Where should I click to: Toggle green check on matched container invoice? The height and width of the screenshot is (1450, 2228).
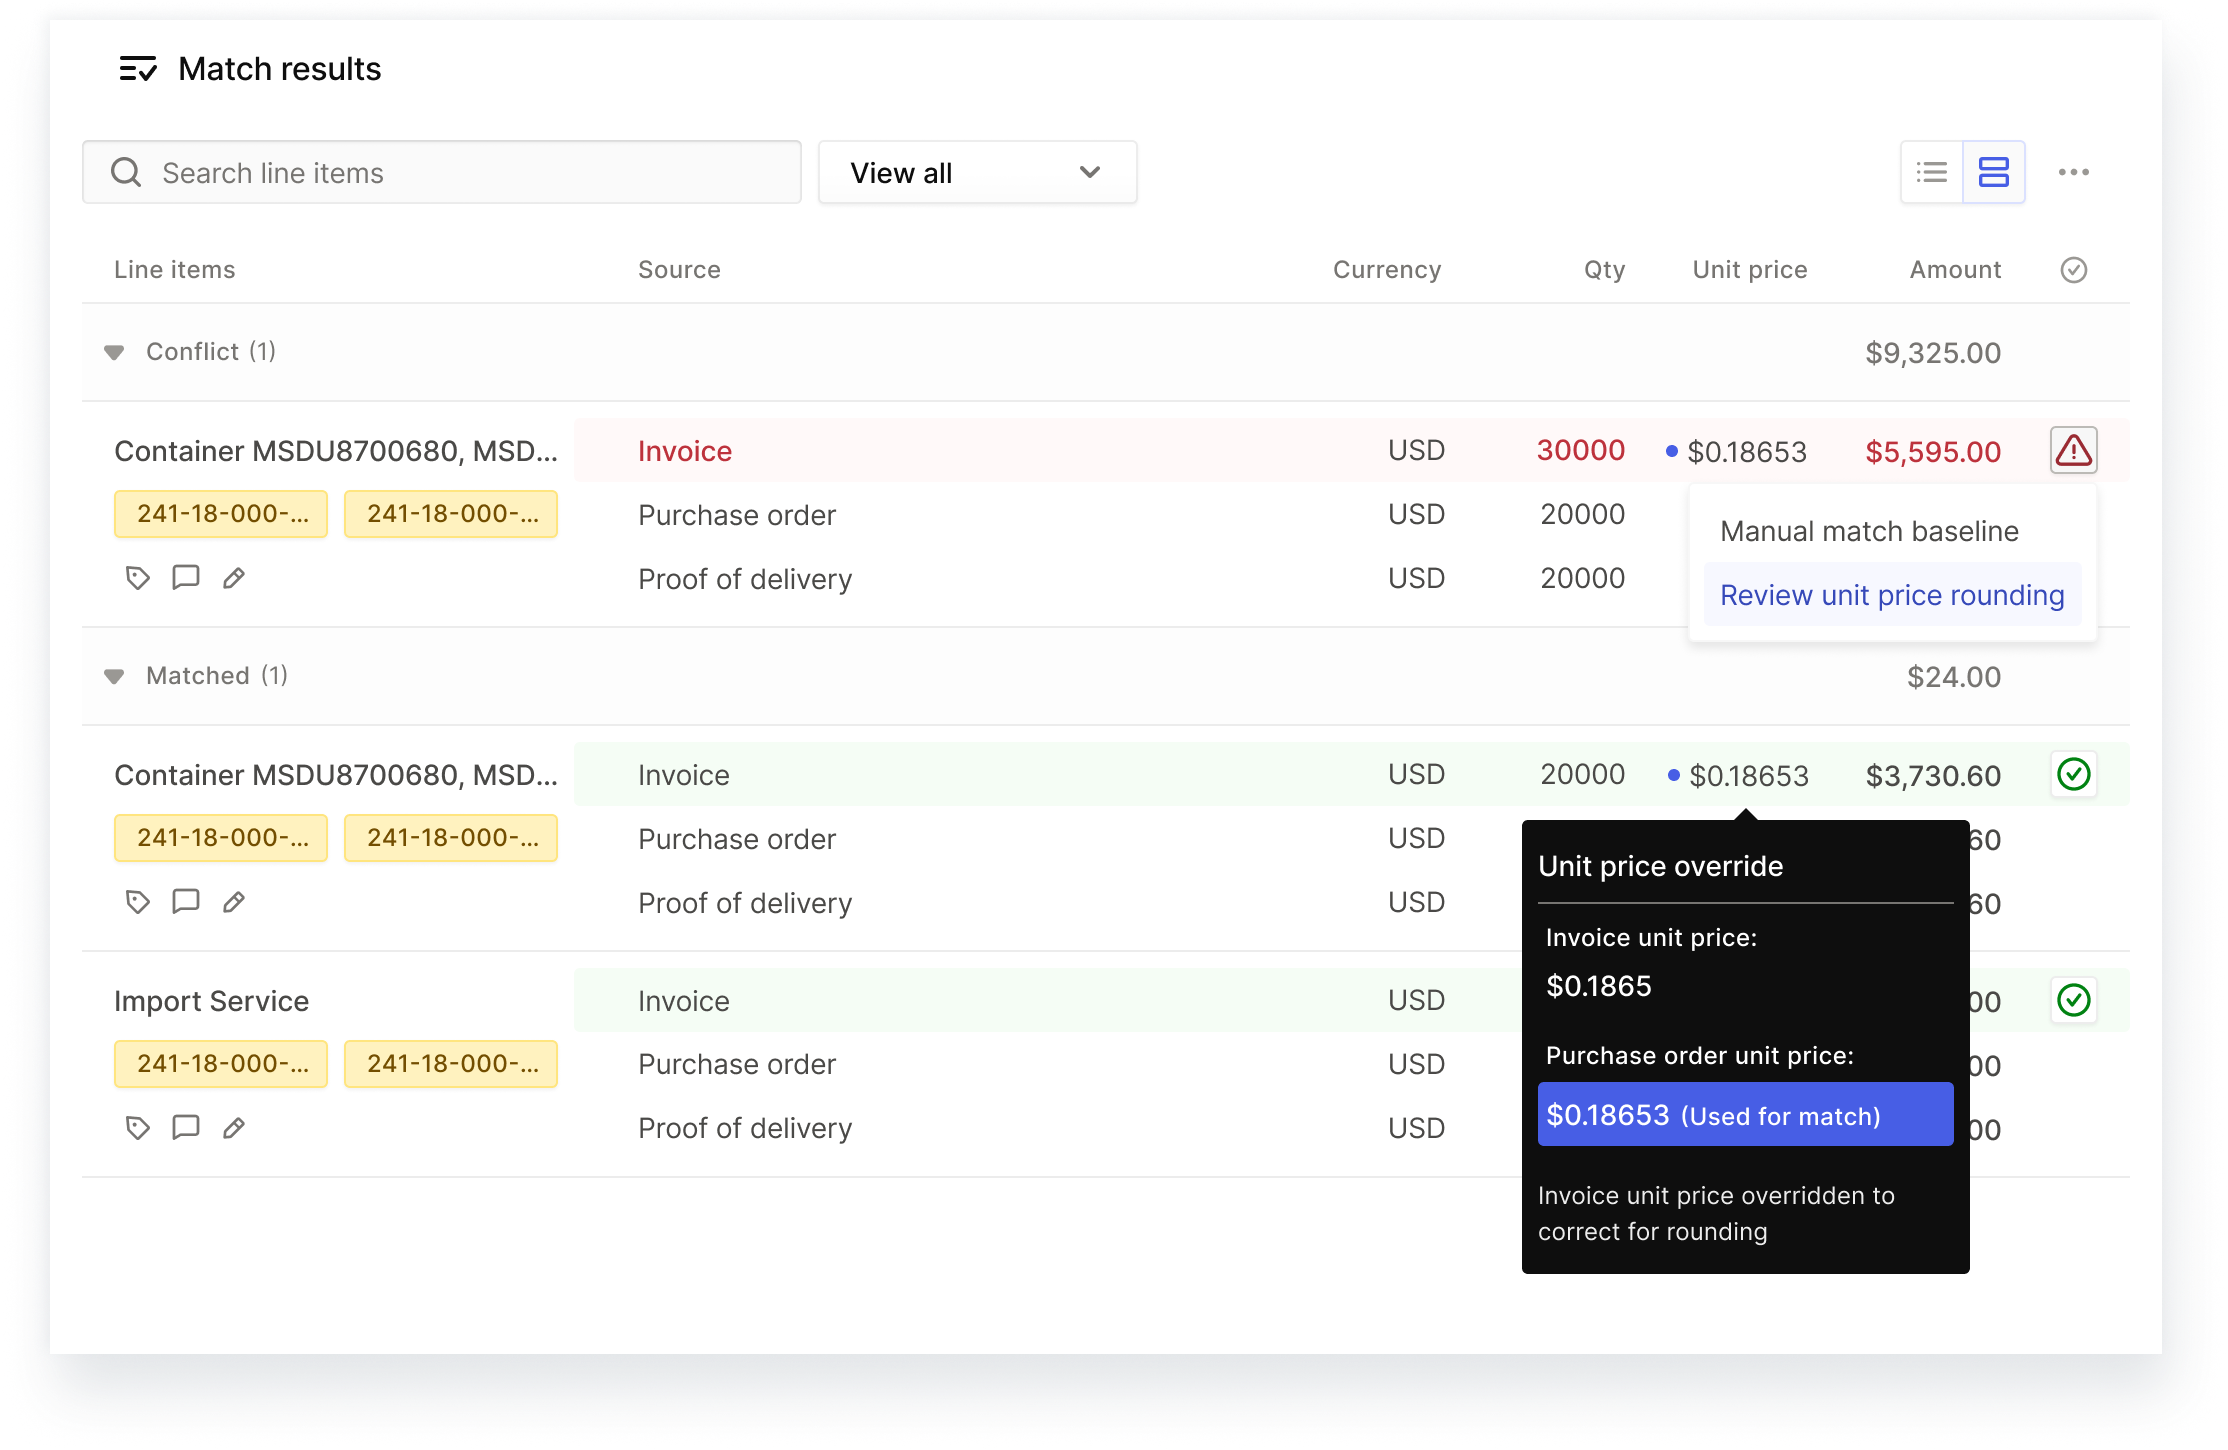[x=2073, y=775]
